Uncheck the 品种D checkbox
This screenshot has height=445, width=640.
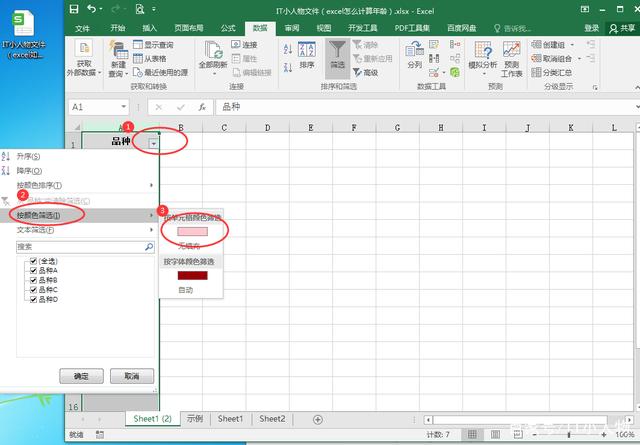coord(33,299)
